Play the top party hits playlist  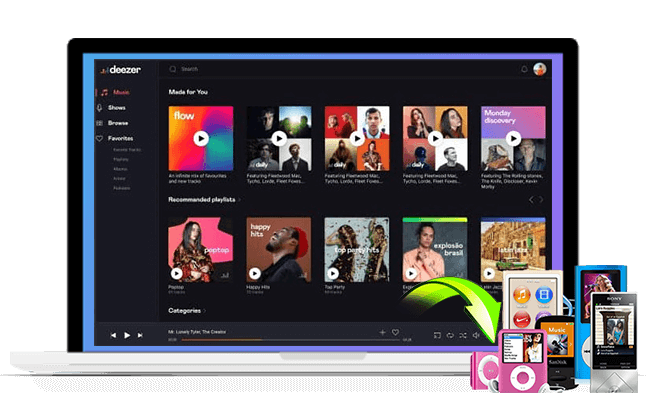click(x=332, y=273)
